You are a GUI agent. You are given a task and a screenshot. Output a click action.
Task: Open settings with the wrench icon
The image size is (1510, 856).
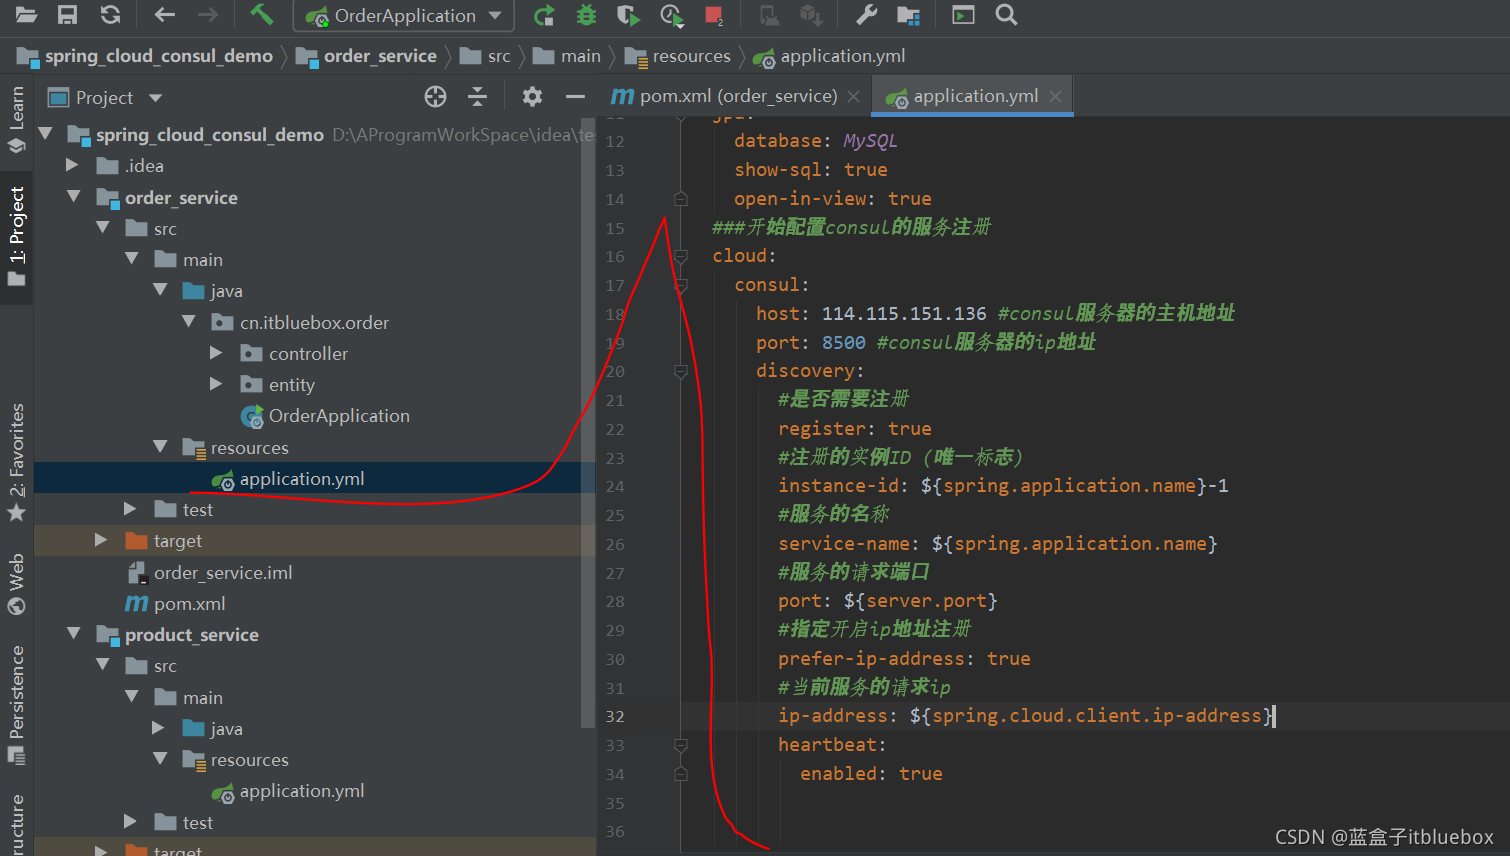coord(867,15)
